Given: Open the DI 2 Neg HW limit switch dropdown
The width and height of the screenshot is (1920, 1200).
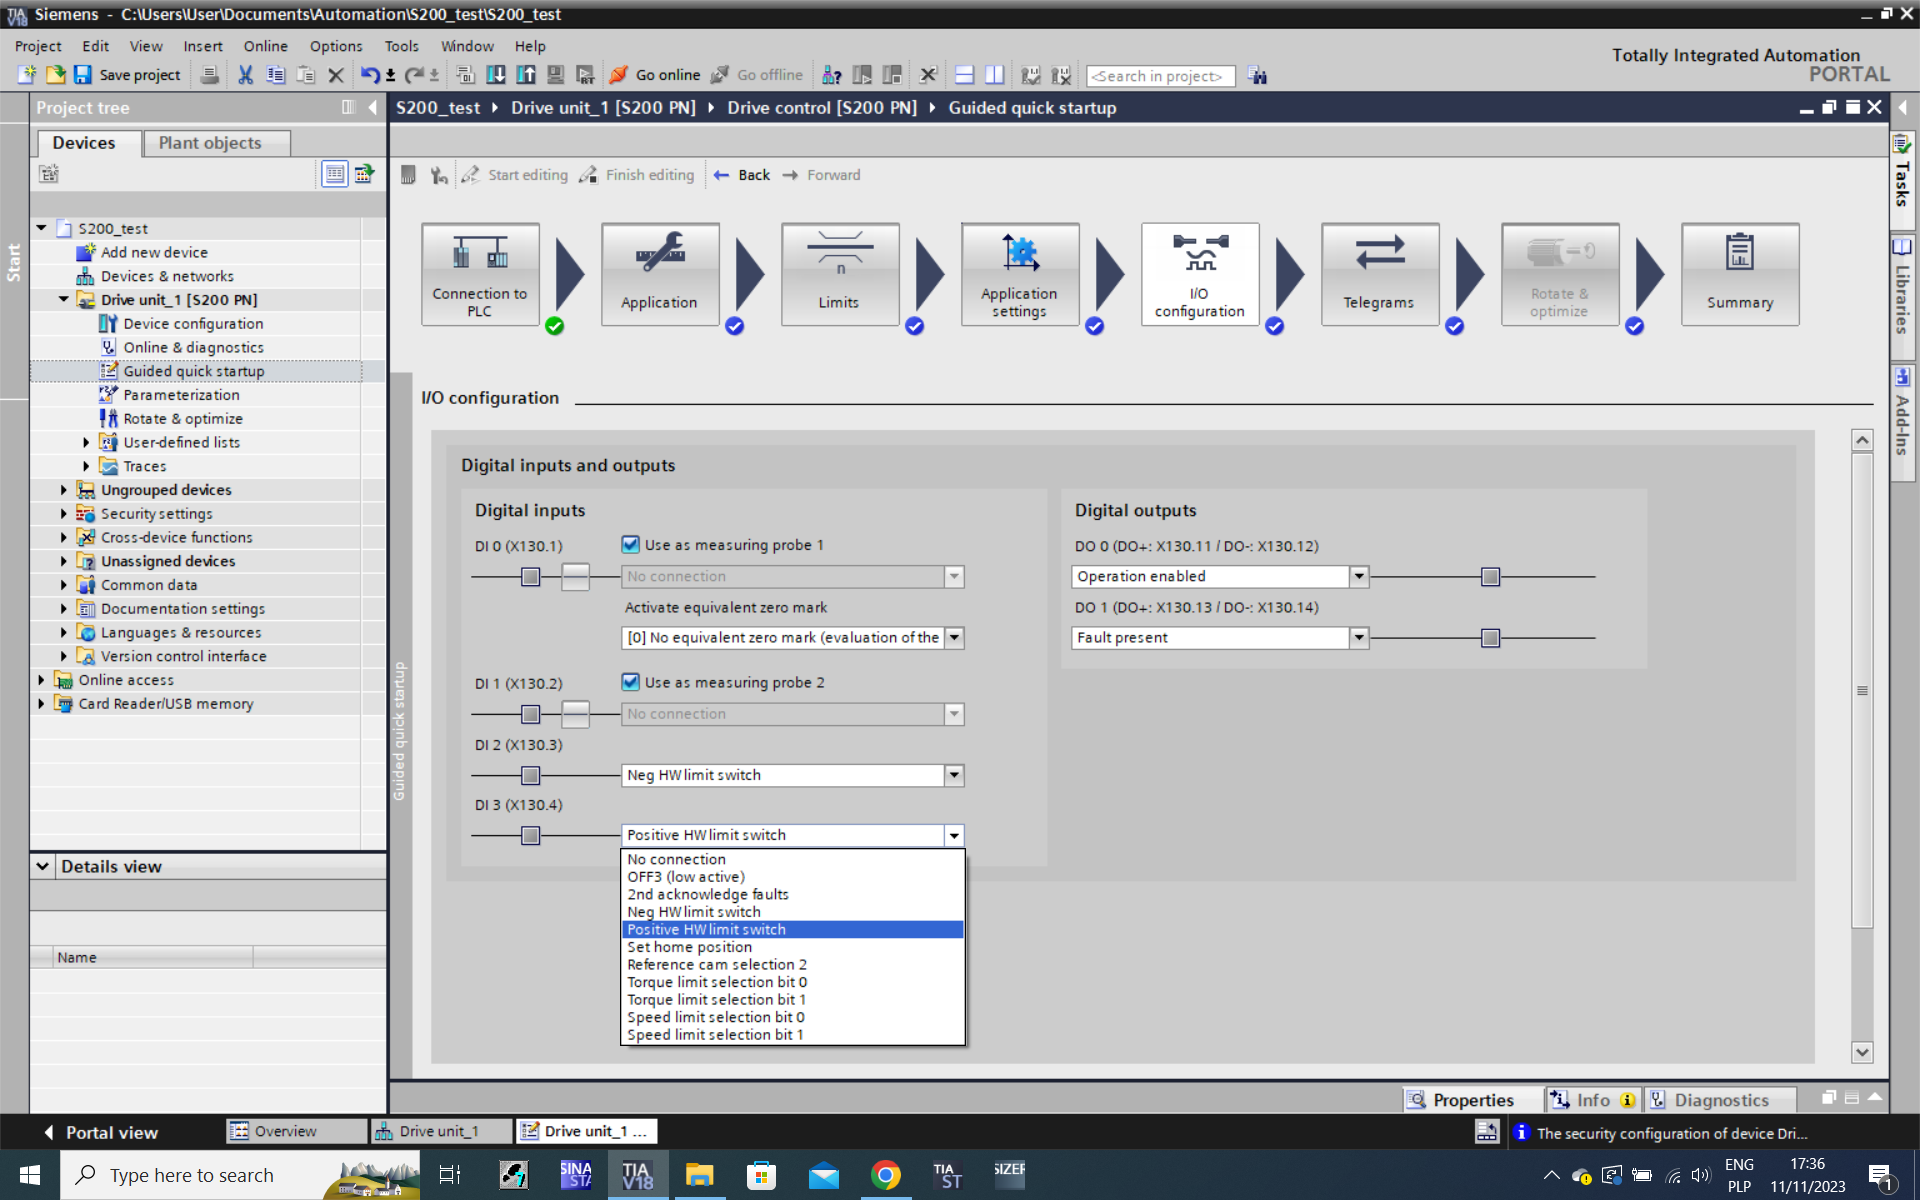Looking at the screenshot, I should tap(954, 775).
